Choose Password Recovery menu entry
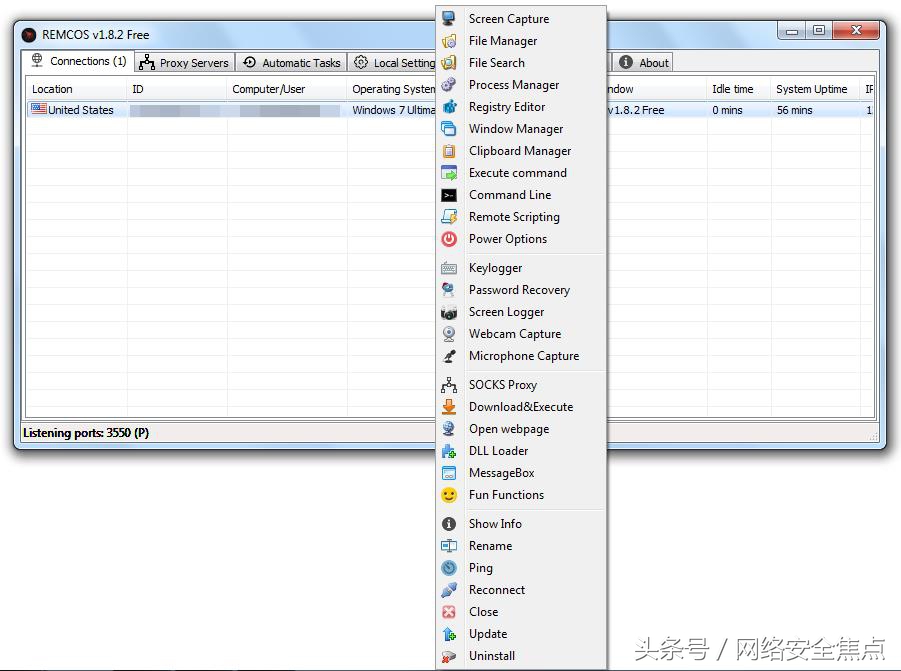The height and width of the screenshot is (671, 901). [x=521, y=290]
